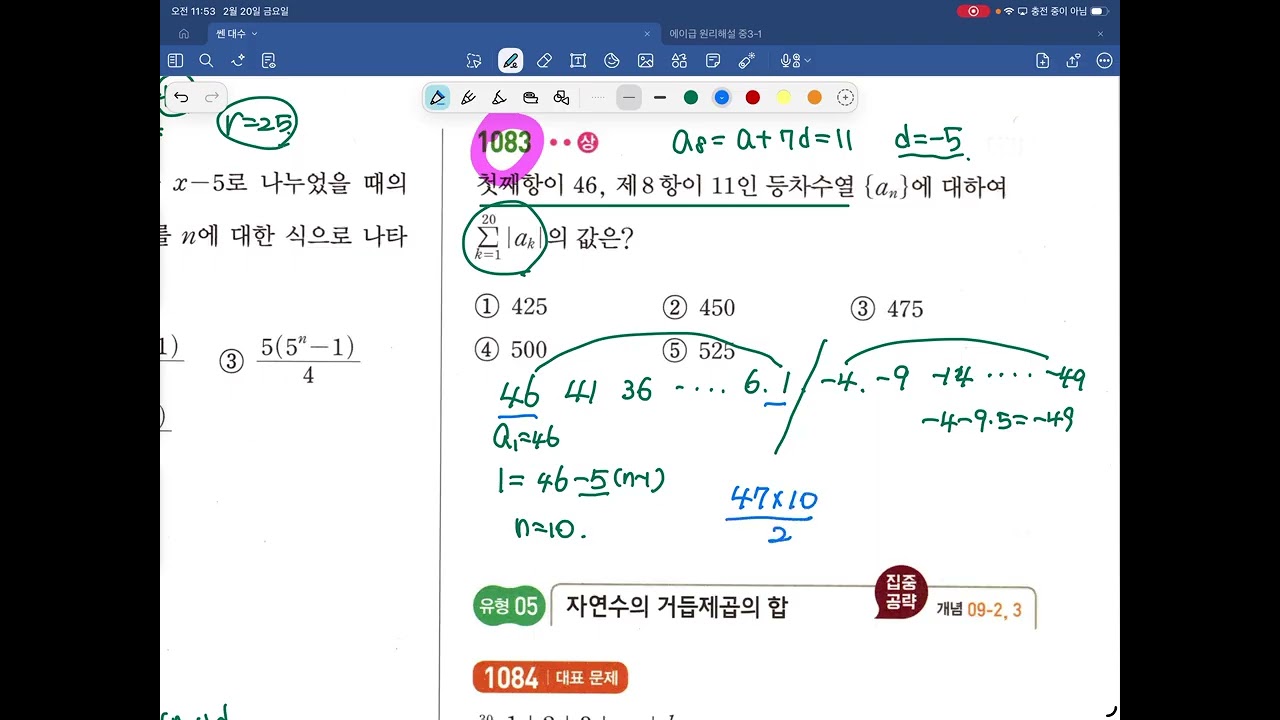Insert an image with the photo tool
The height and width of the screenshot is (720, 1280).
[646, 61]
